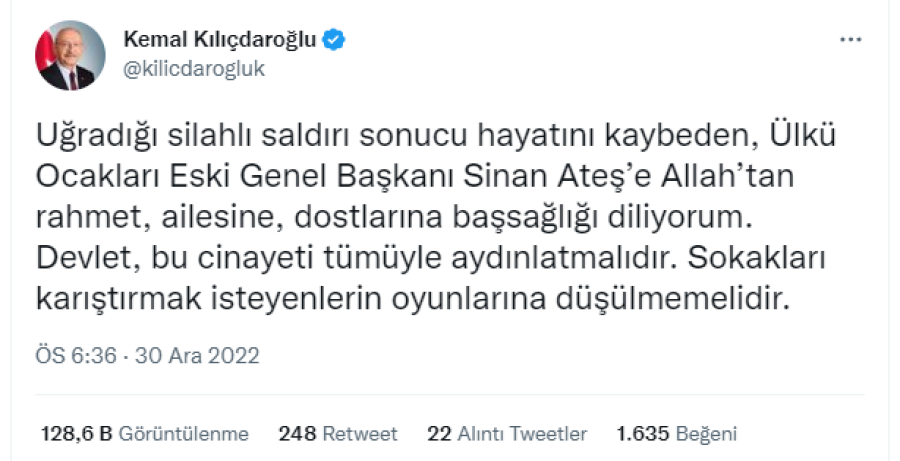Screen dimensions: 900x461
Task: Show the Retweet list via its label
Action: 360,434
